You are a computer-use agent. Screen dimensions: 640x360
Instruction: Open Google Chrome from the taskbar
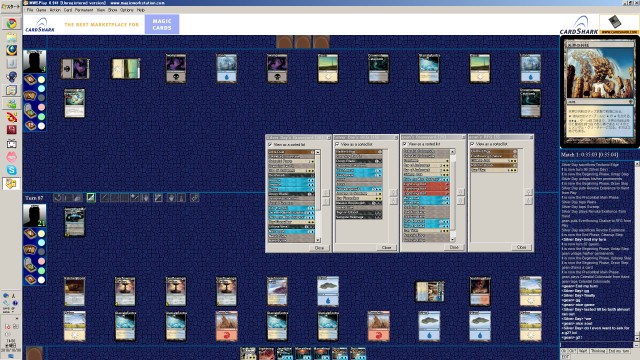click(11, 24)
